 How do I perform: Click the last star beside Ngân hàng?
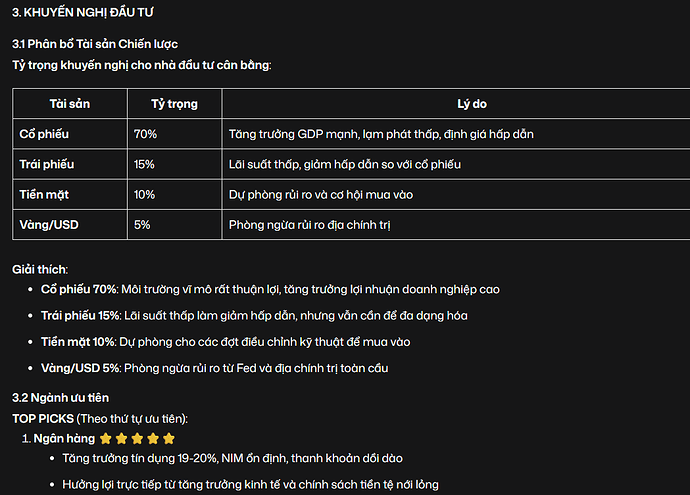coord(169,439)
